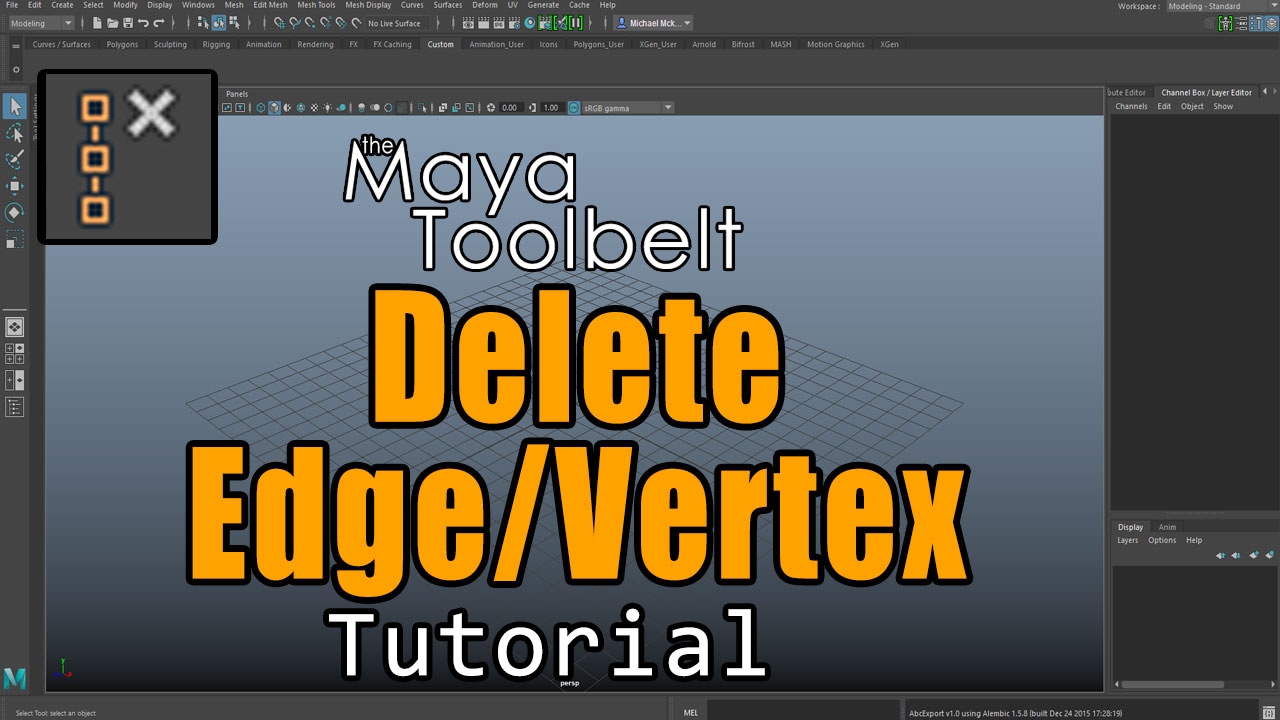The width and height of the screenshot is (1280, 720).
Task: Select the arrow Select tool in toolbox
Action: (x=15, y=106)
